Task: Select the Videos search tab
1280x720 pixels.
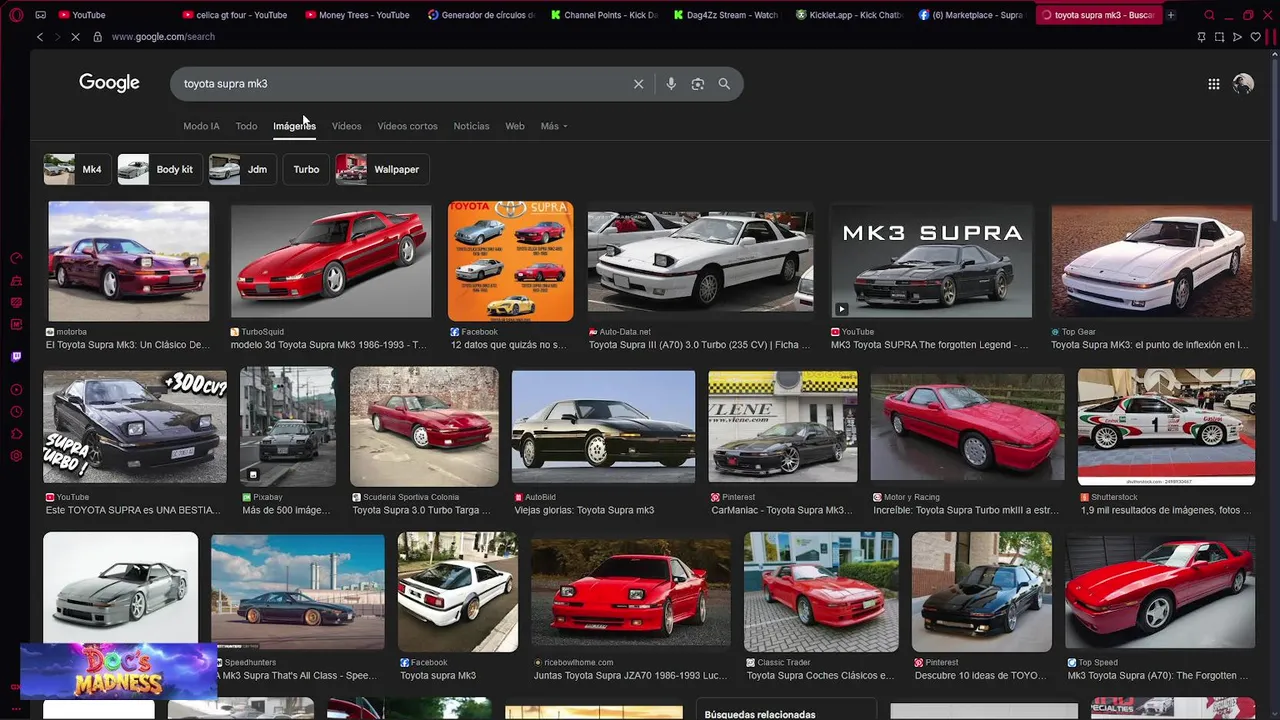Action: pyautogui.click(x=346, y=126)
